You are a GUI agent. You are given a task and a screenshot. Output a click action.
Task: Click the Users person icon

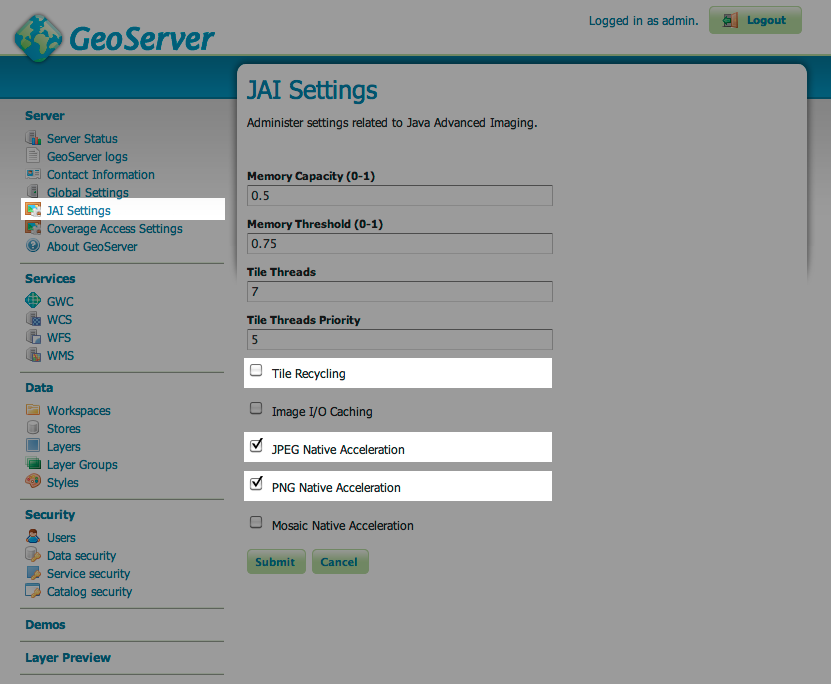33,536
